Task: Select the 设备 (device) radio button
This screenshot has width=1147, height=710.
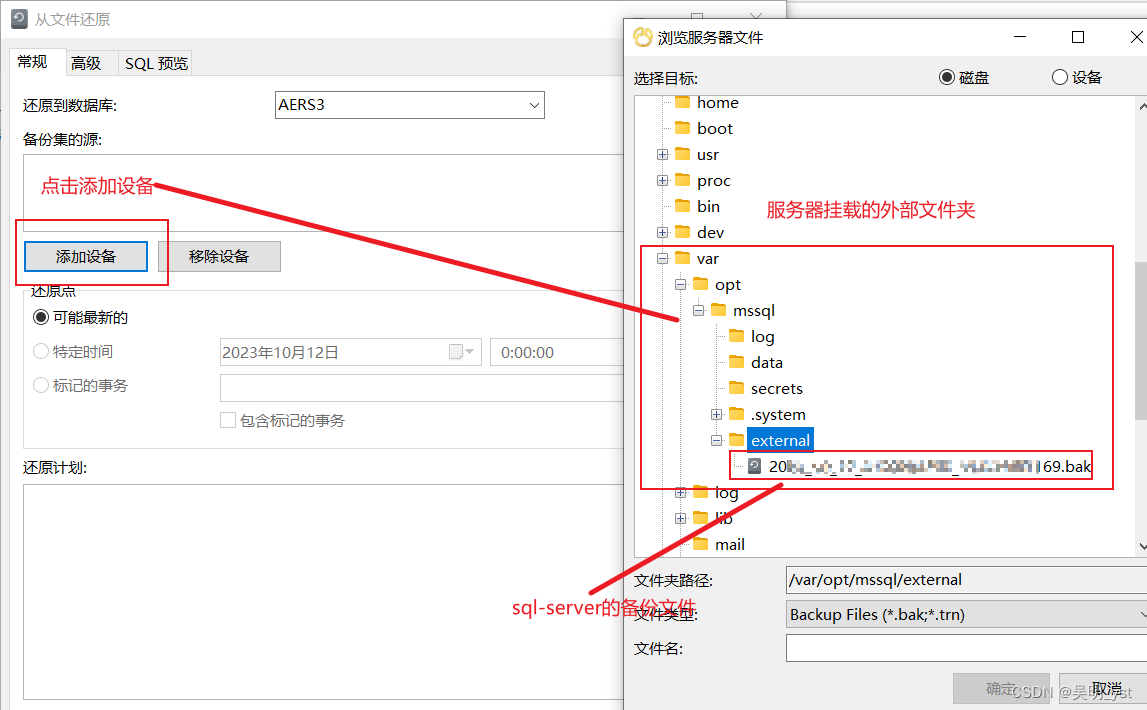Action: (x=1059, y=77)
